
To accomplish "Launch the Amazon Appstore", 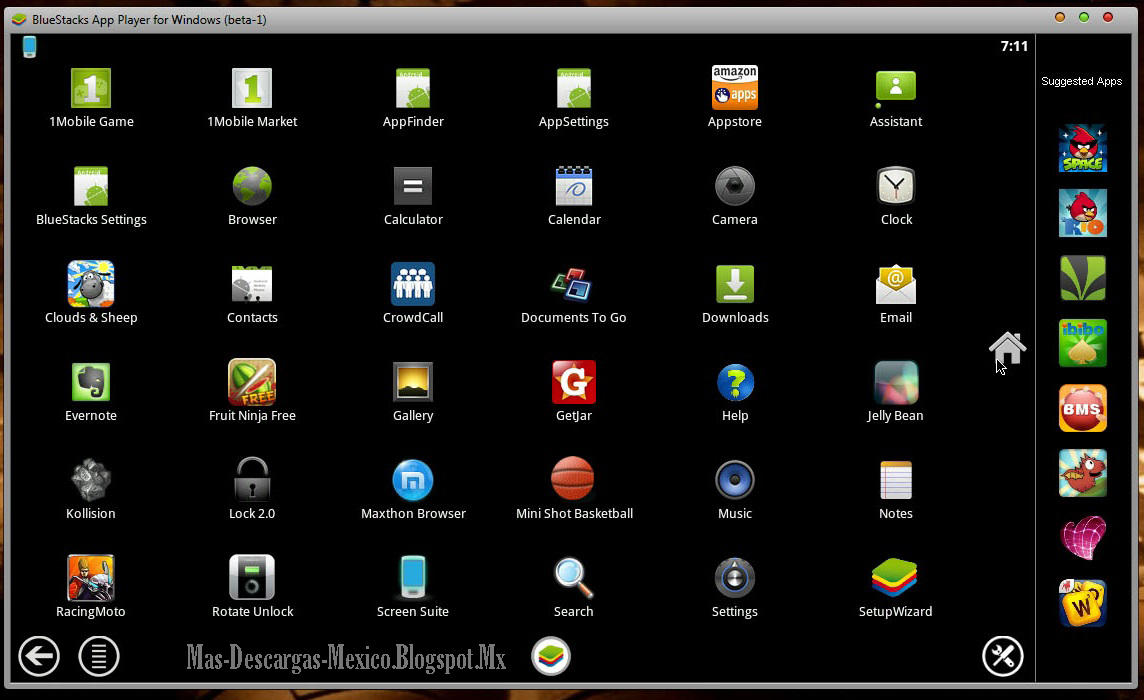I will 735,87.
